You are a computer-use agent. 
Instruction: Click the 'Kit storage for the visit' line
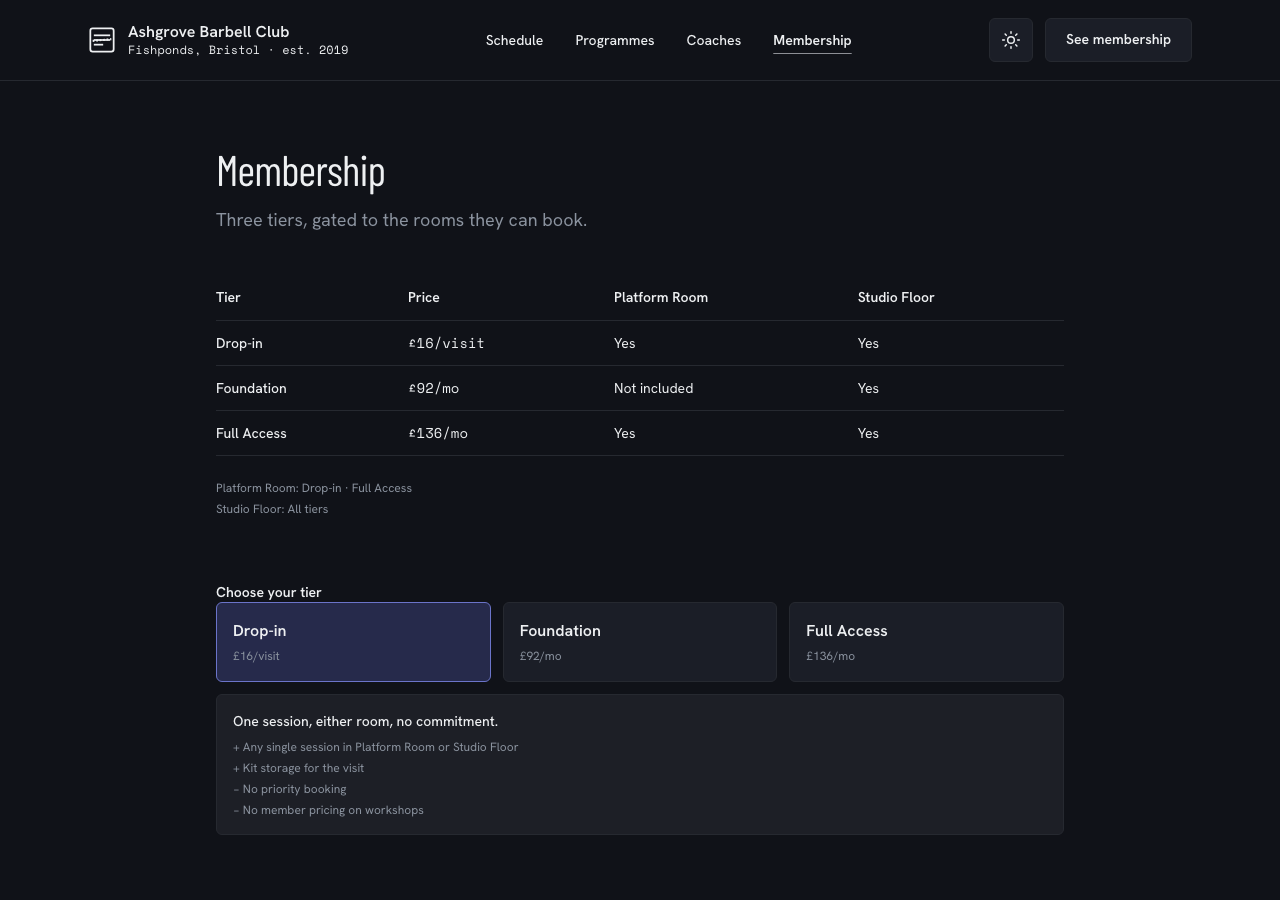point(298,768)
